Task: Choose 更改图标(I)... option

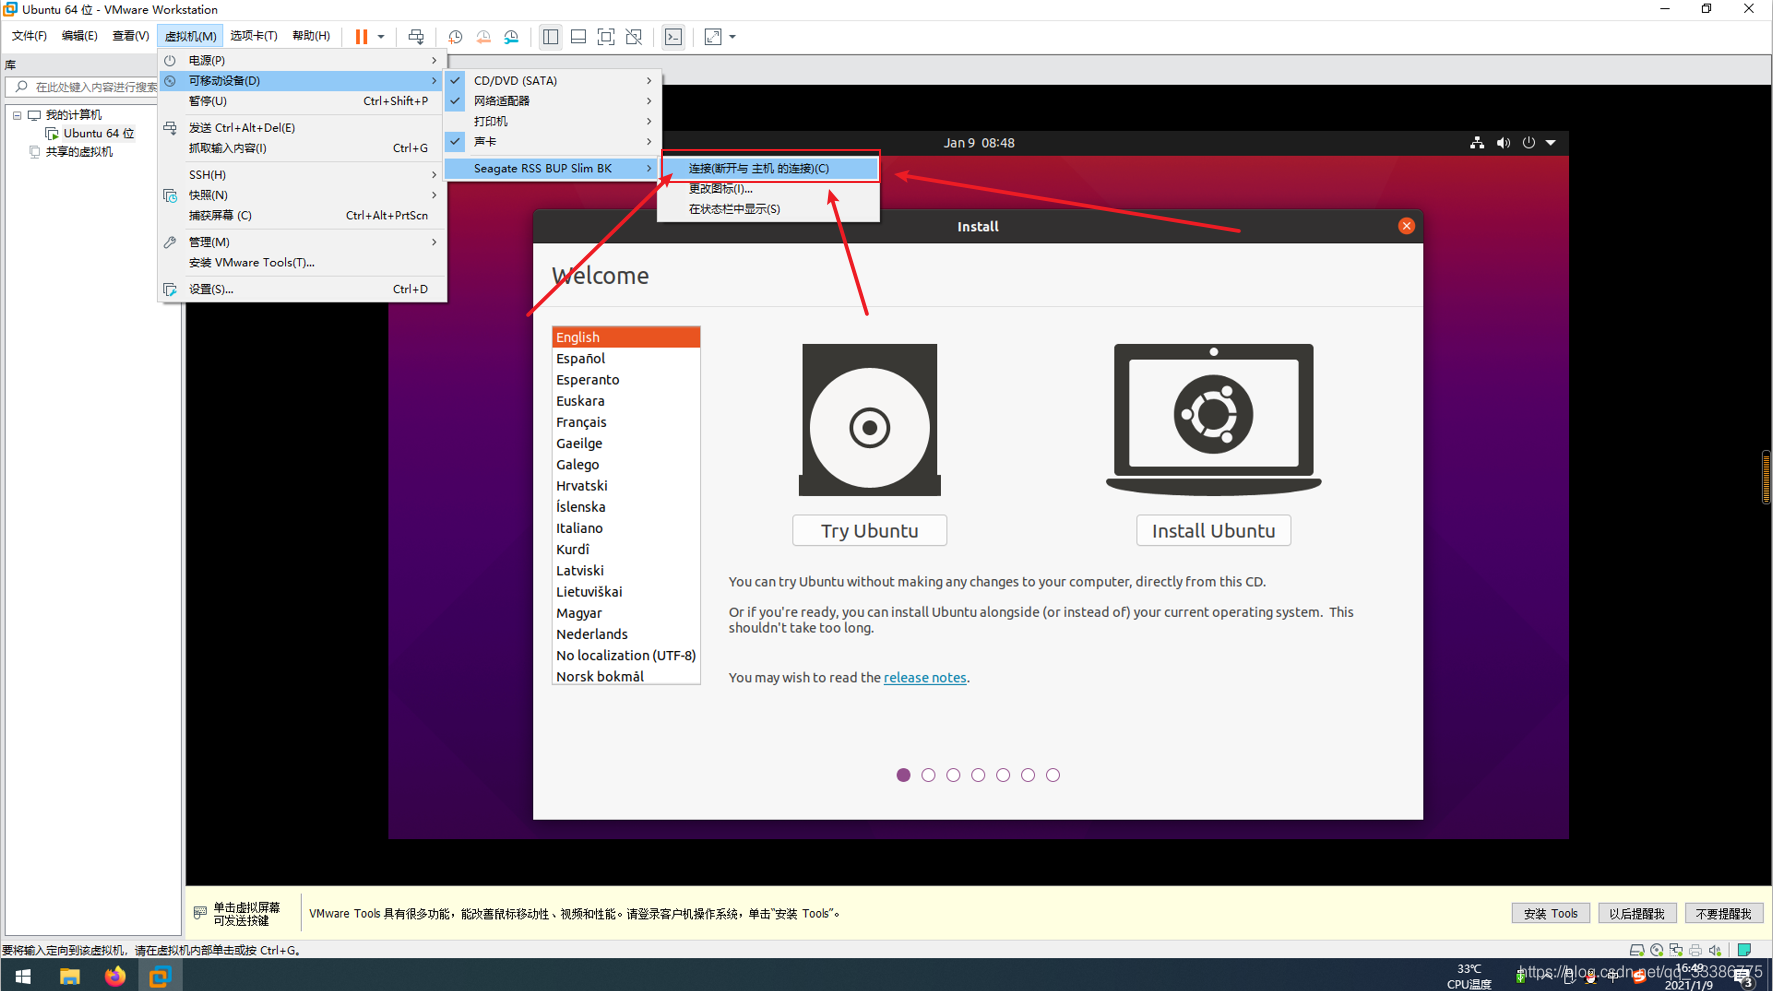Action: 769,189
